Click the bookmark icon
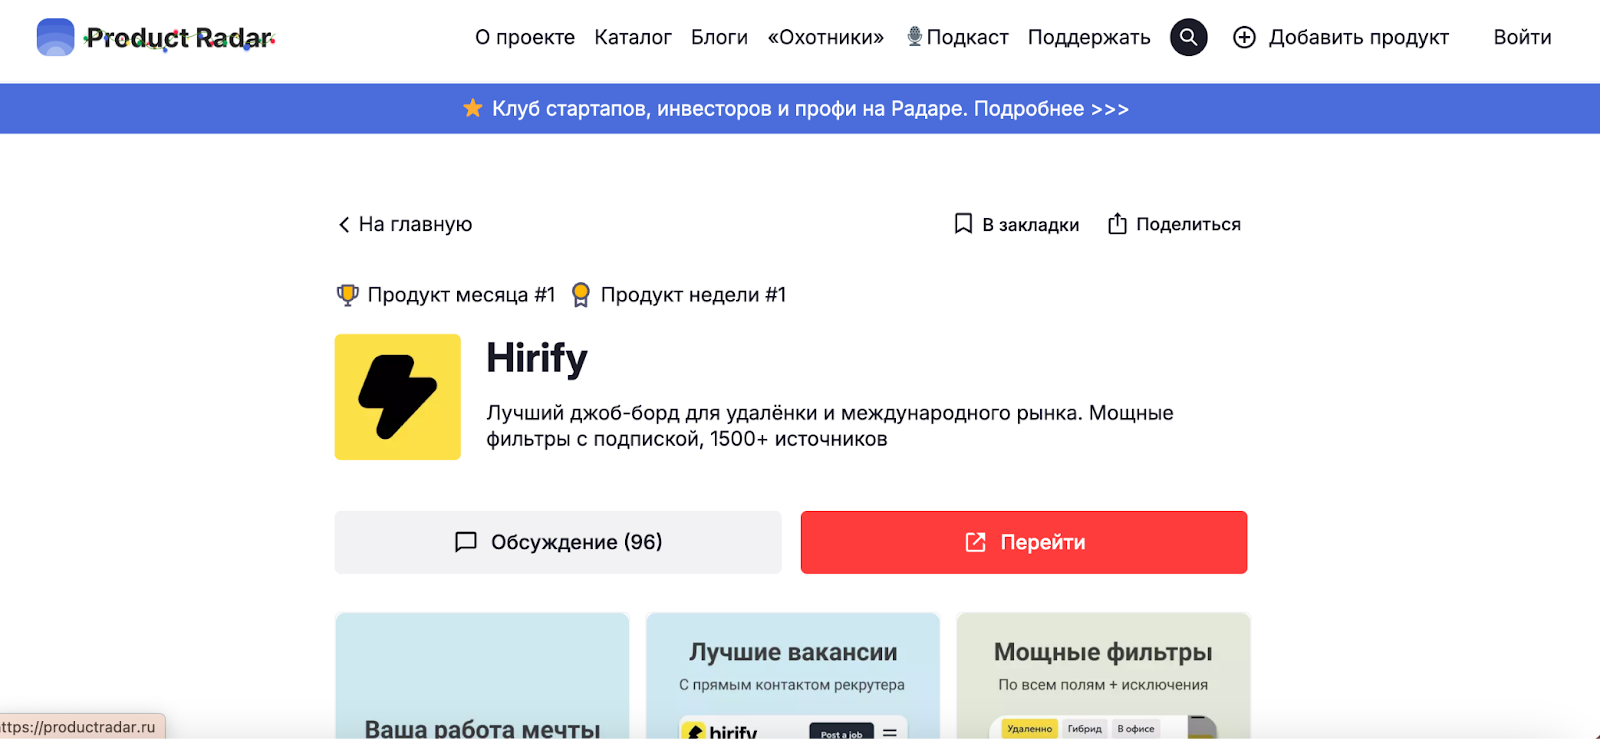1600x739 pixels. pos(963,224)
